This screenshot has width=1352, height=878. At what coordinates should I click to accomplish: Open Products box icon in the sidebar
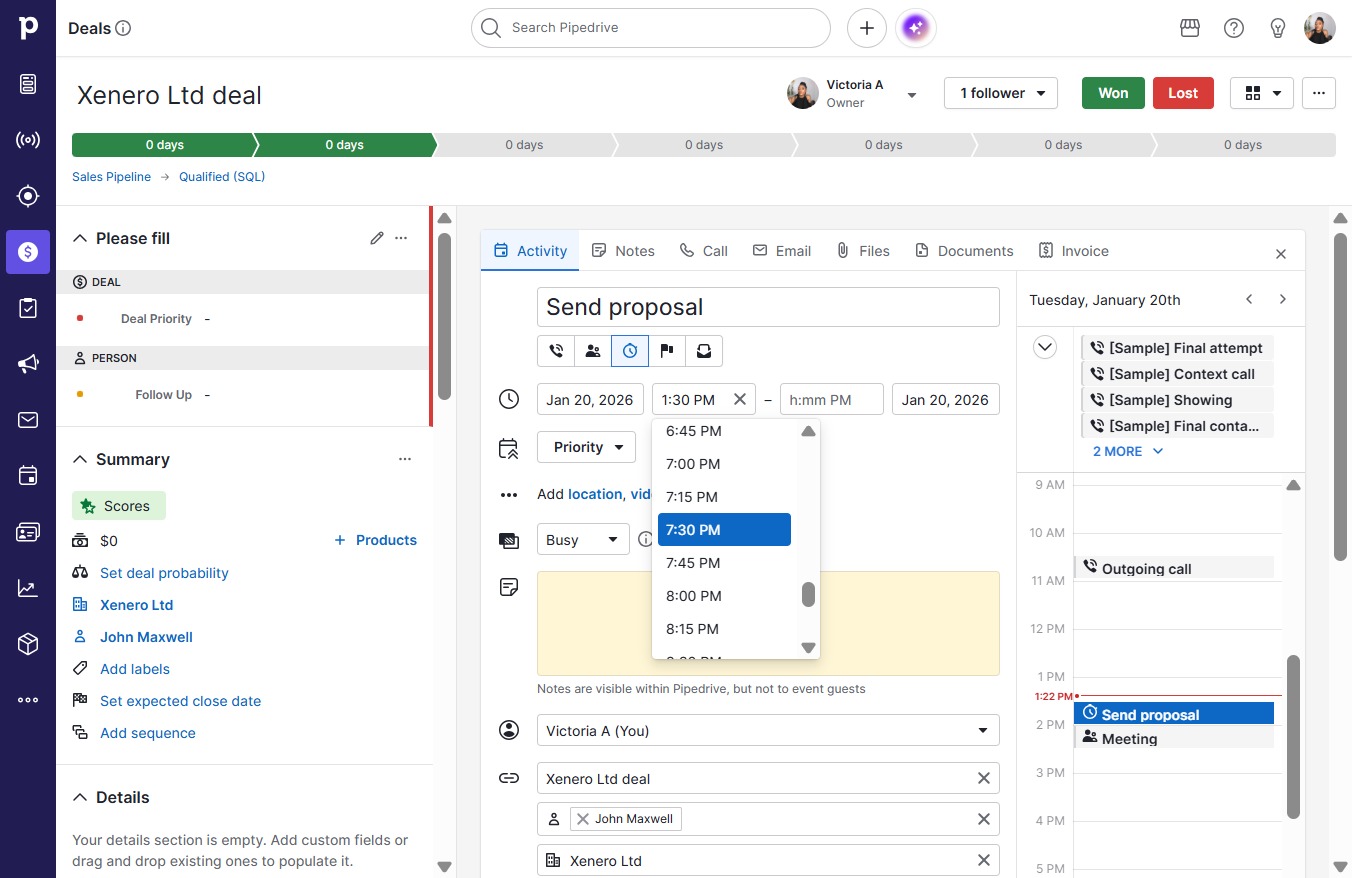point(28,644)
